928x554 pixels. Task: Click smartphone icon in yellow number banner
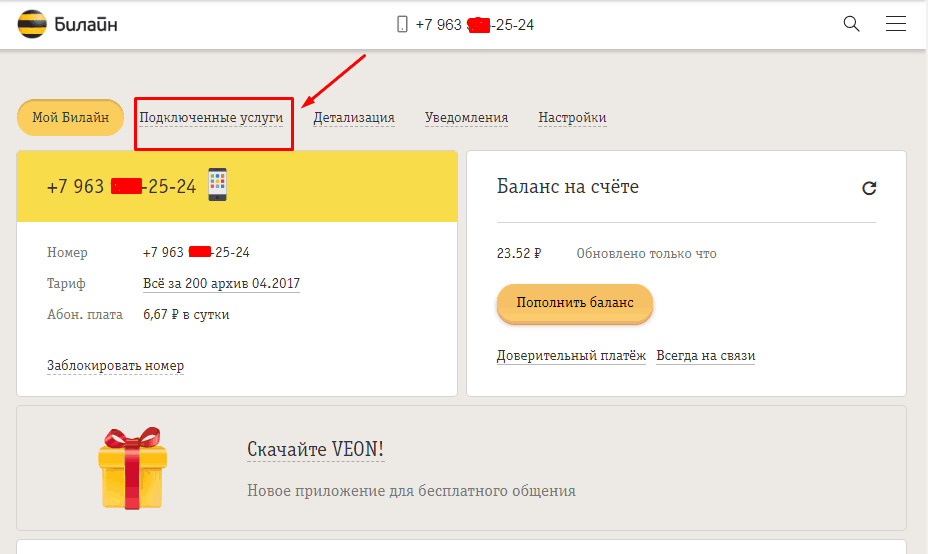(x=217, y=185)
